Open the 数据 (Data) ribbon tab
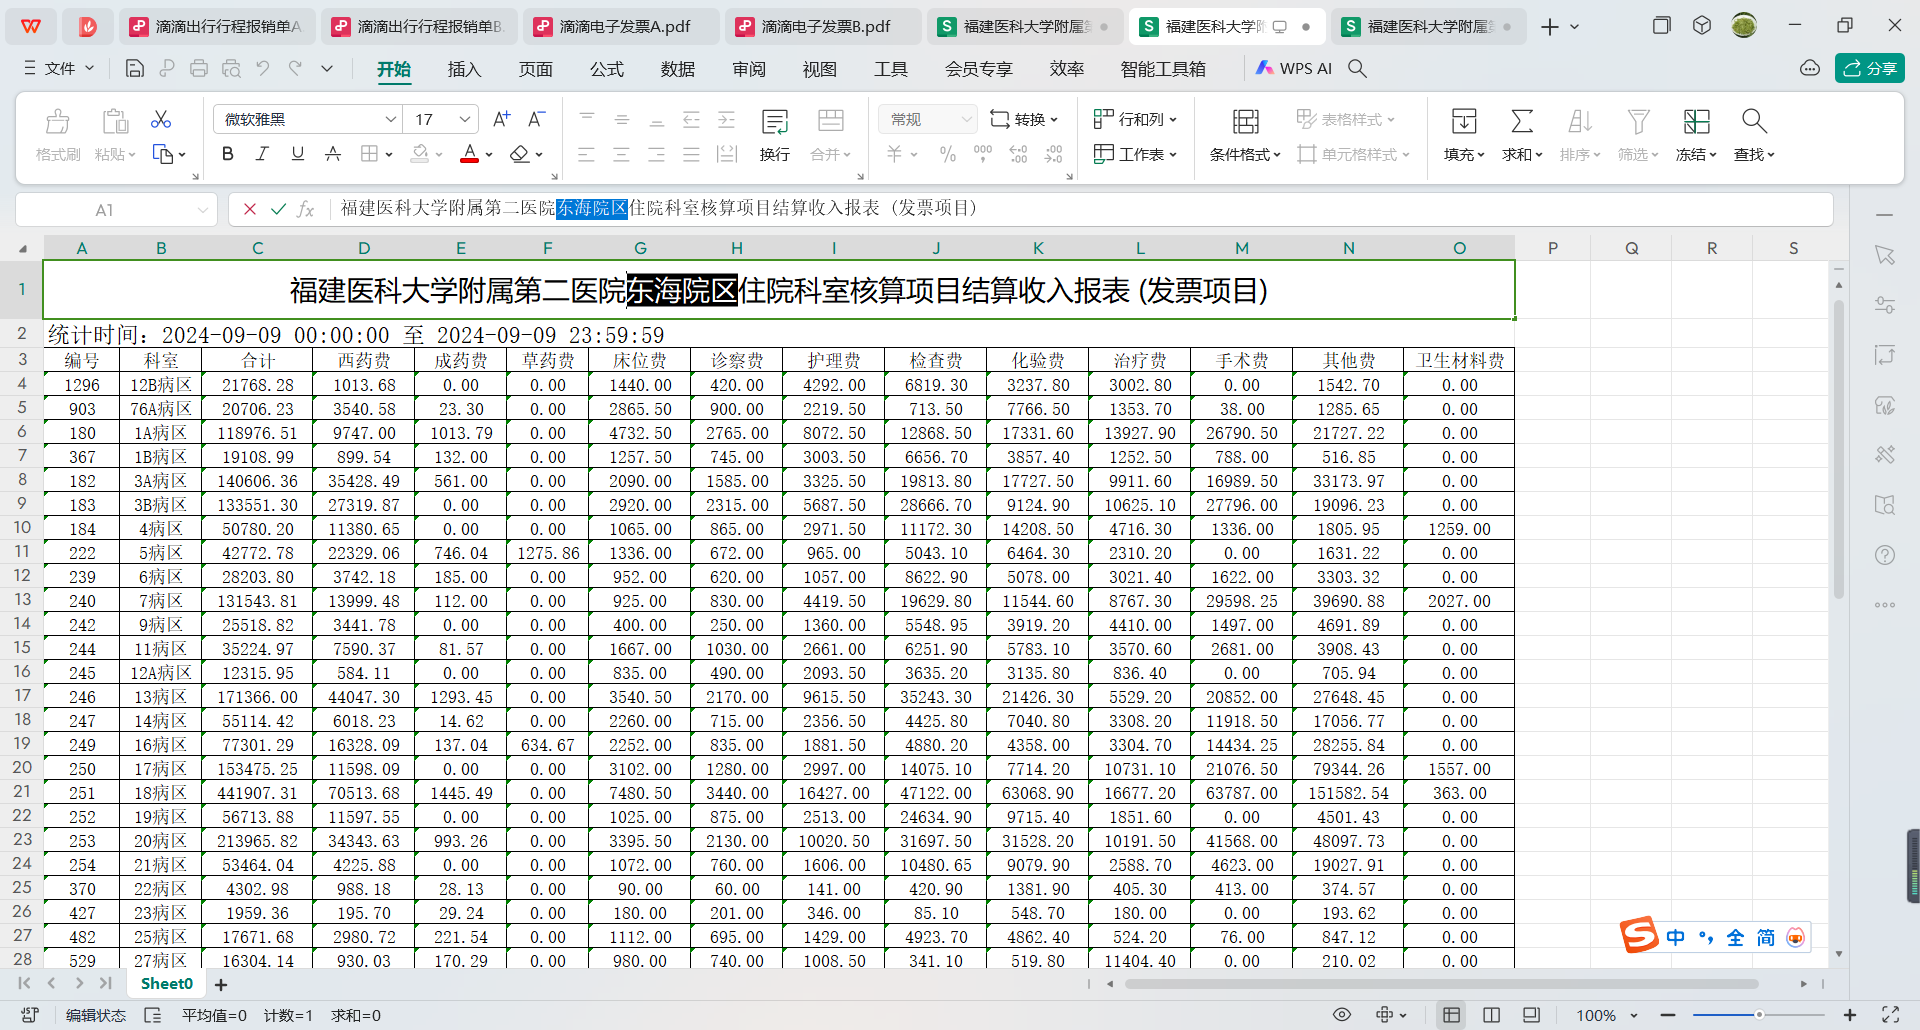The height and width of the screenshot is (1030, 1920). (677, 69)
